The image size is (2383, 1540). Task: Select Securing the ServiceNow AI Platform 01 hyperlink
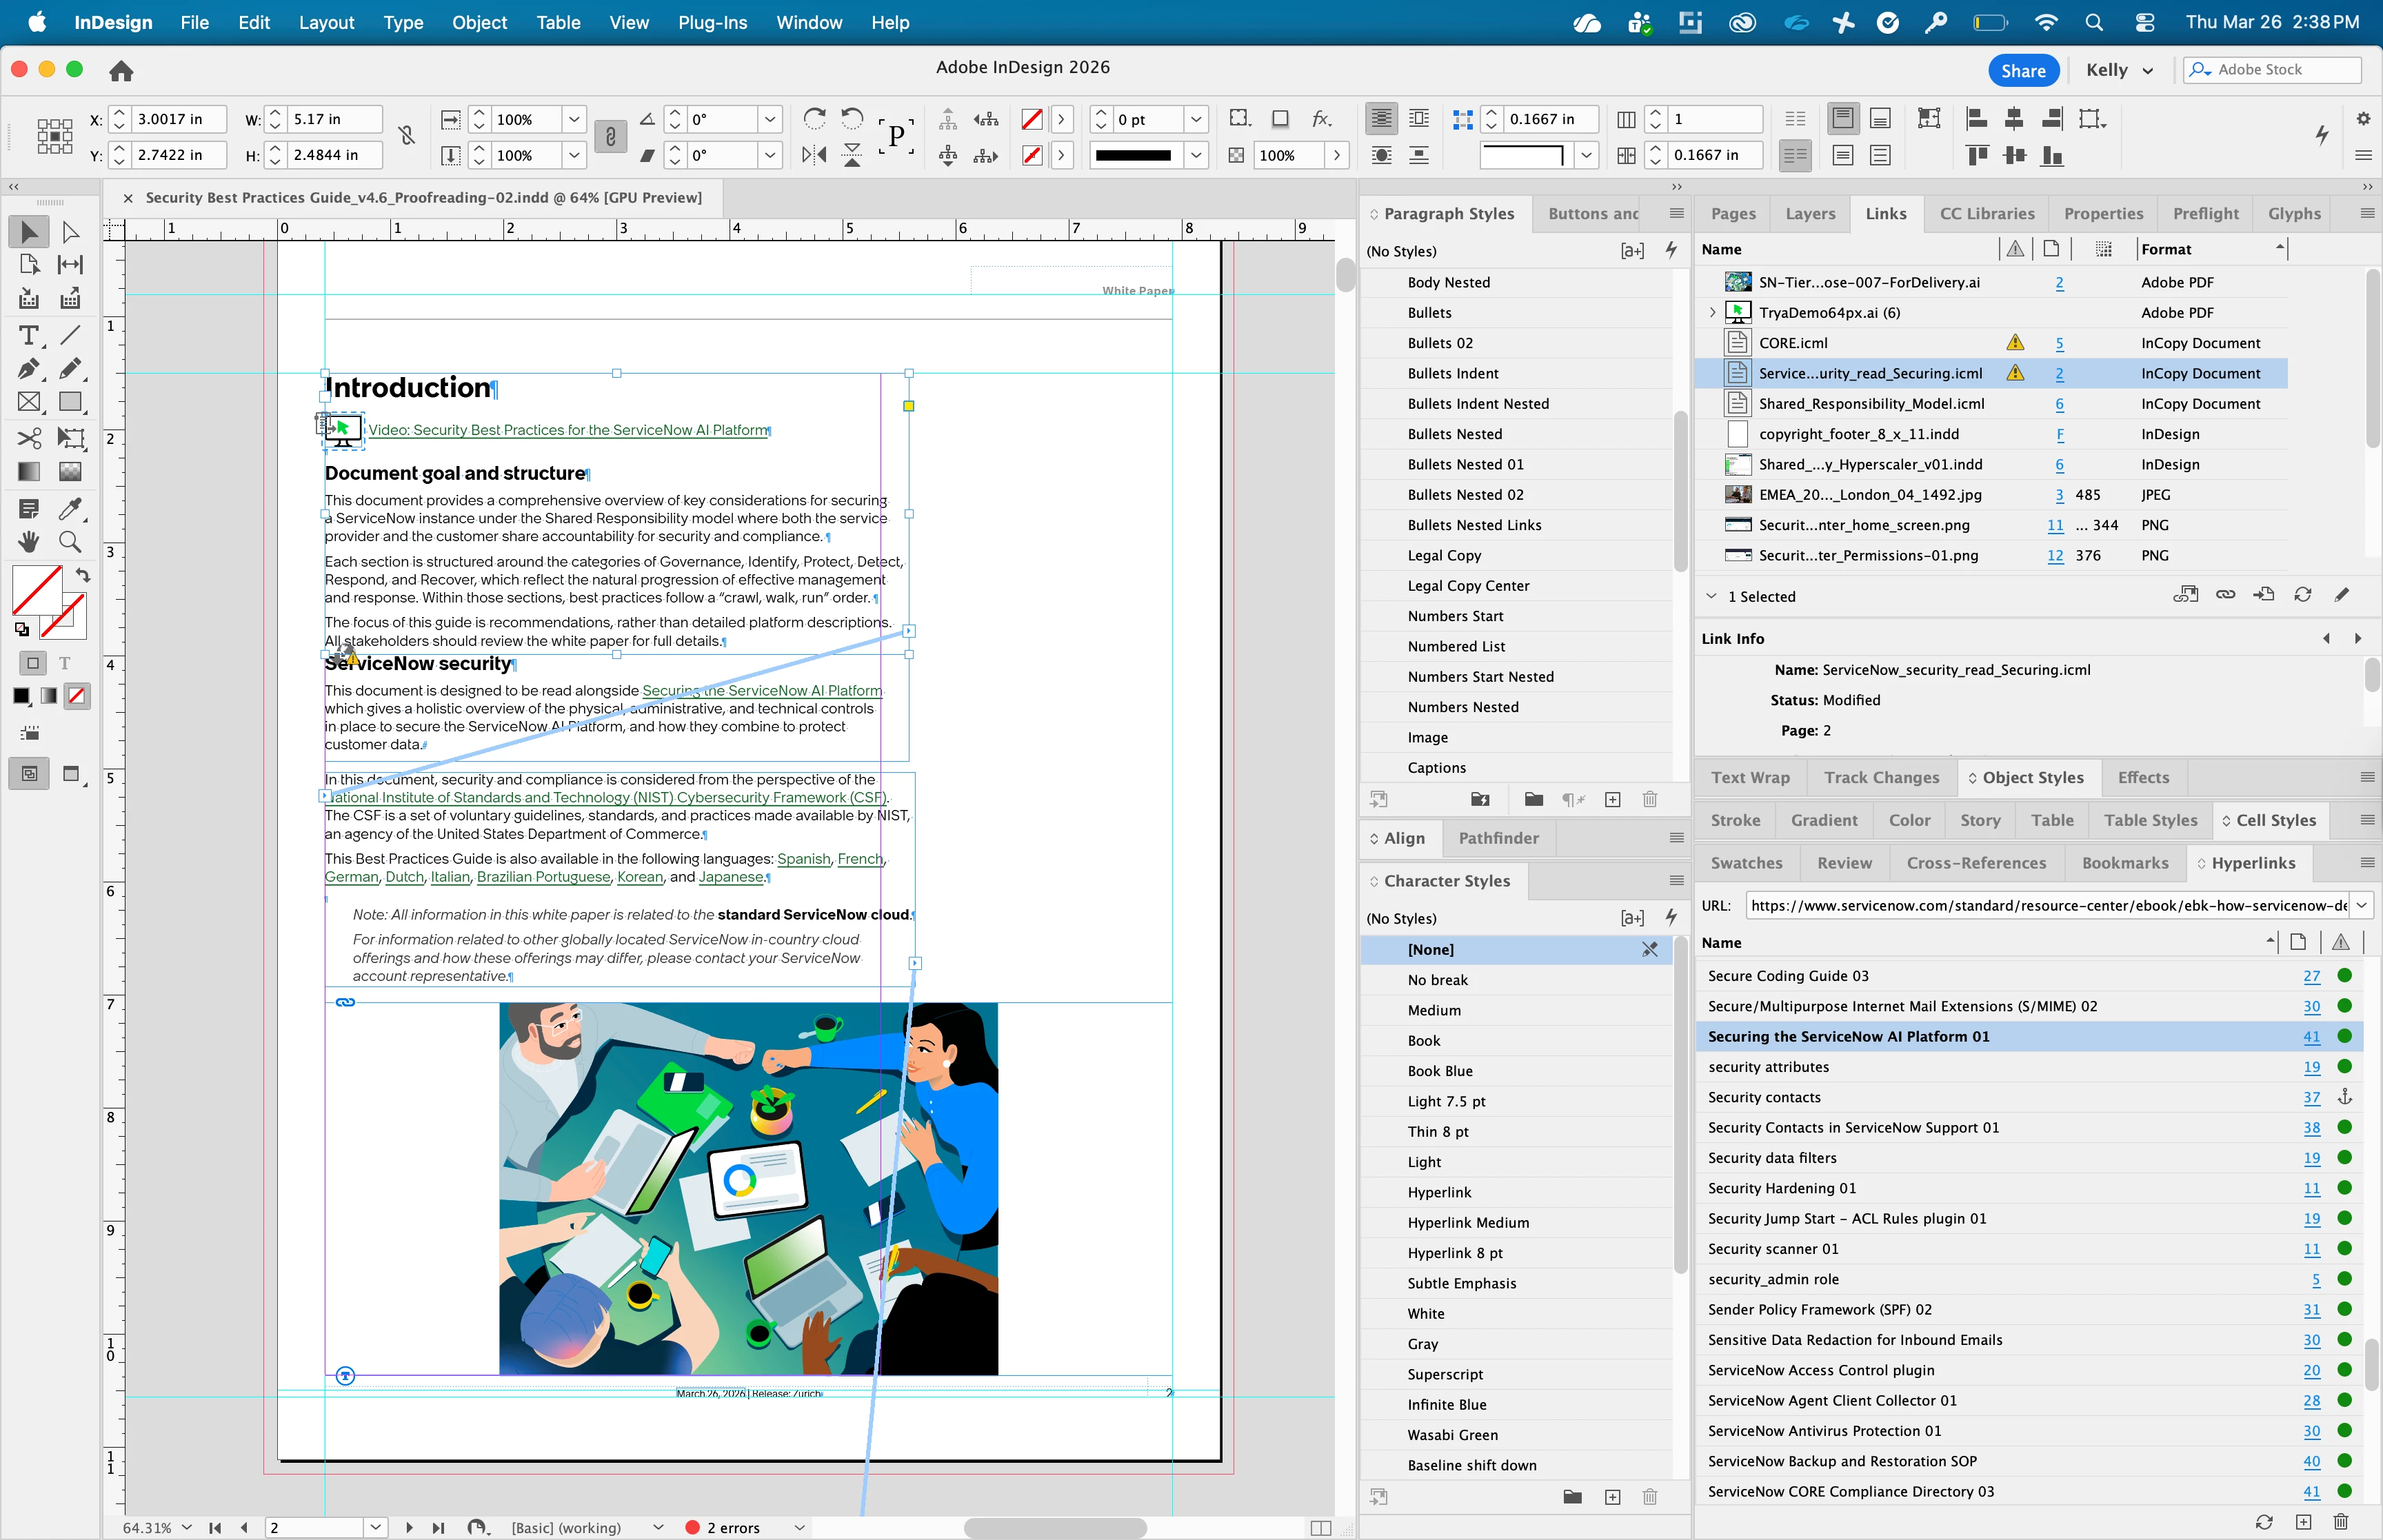click(x=1848, y=1037)
